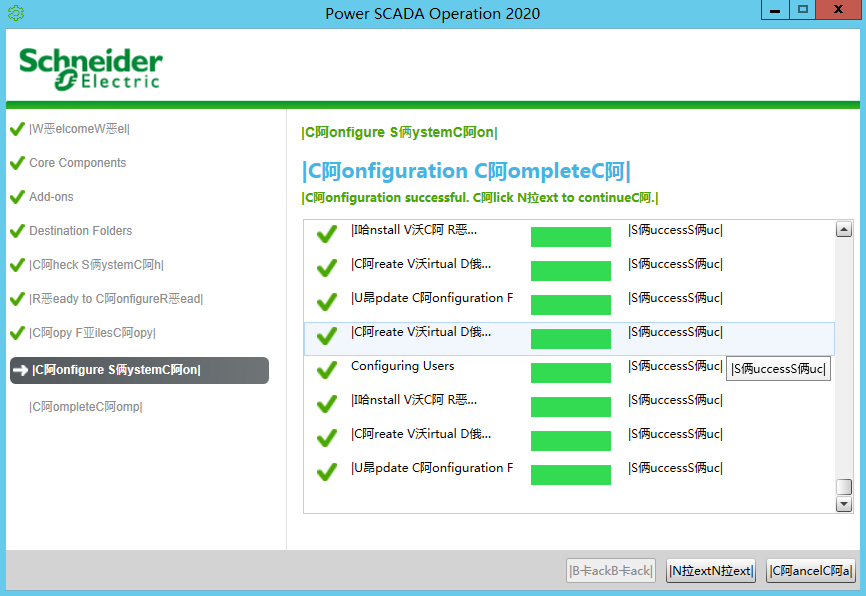Click the Next button
Screen dimensions: 866x596
(x=711, y=571)
